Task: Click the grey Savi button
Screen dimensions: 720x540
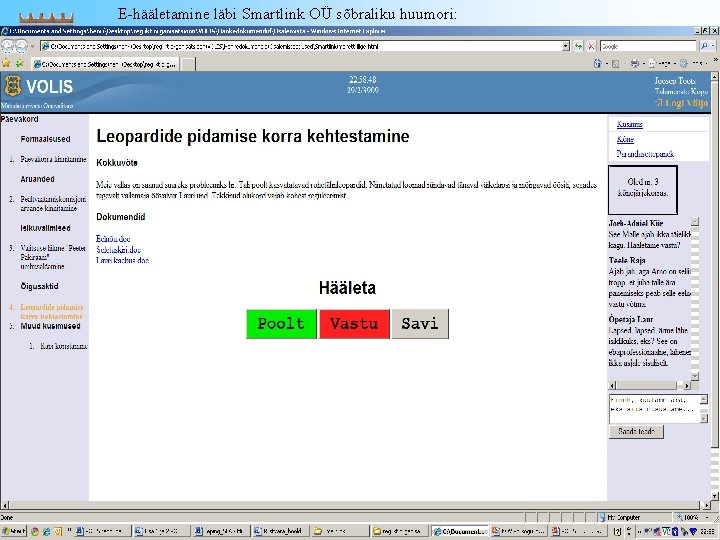Action: pyautogui.click(x=420, y=324)
